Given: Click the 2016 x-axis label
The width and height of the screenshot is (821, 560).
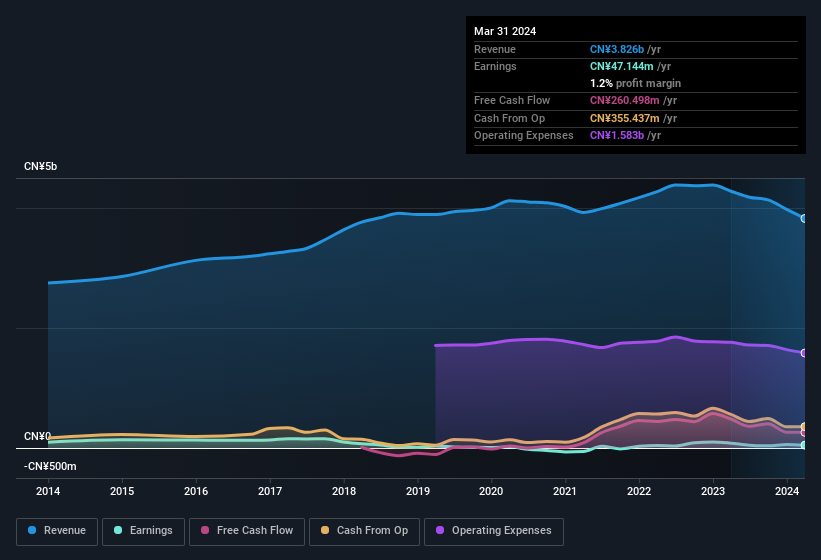Looking at the screenshot, I should [196, 491].
